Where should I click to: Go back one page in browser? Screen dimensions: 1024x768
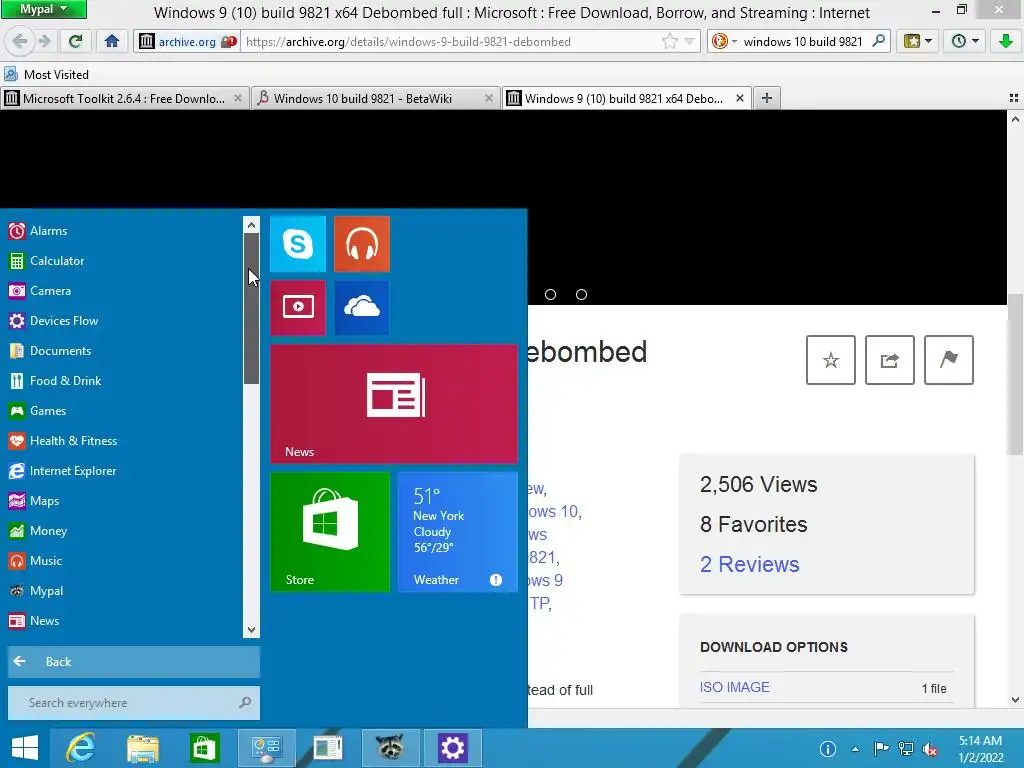point(20,42)
